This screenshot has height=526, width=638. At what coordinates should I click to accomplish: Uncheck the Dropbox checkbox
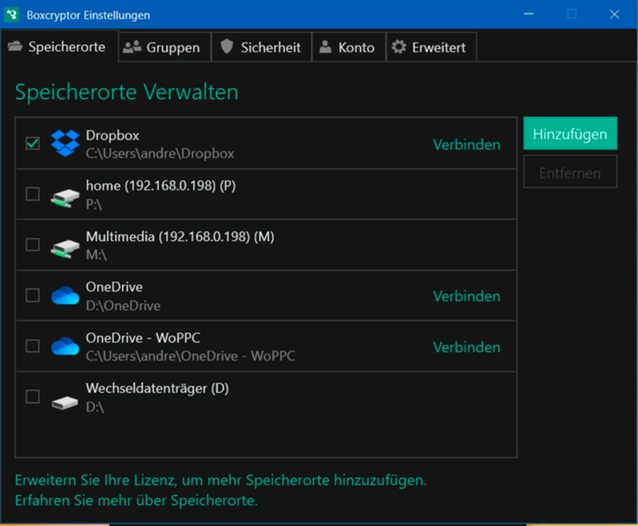click(x=33, y=144)
